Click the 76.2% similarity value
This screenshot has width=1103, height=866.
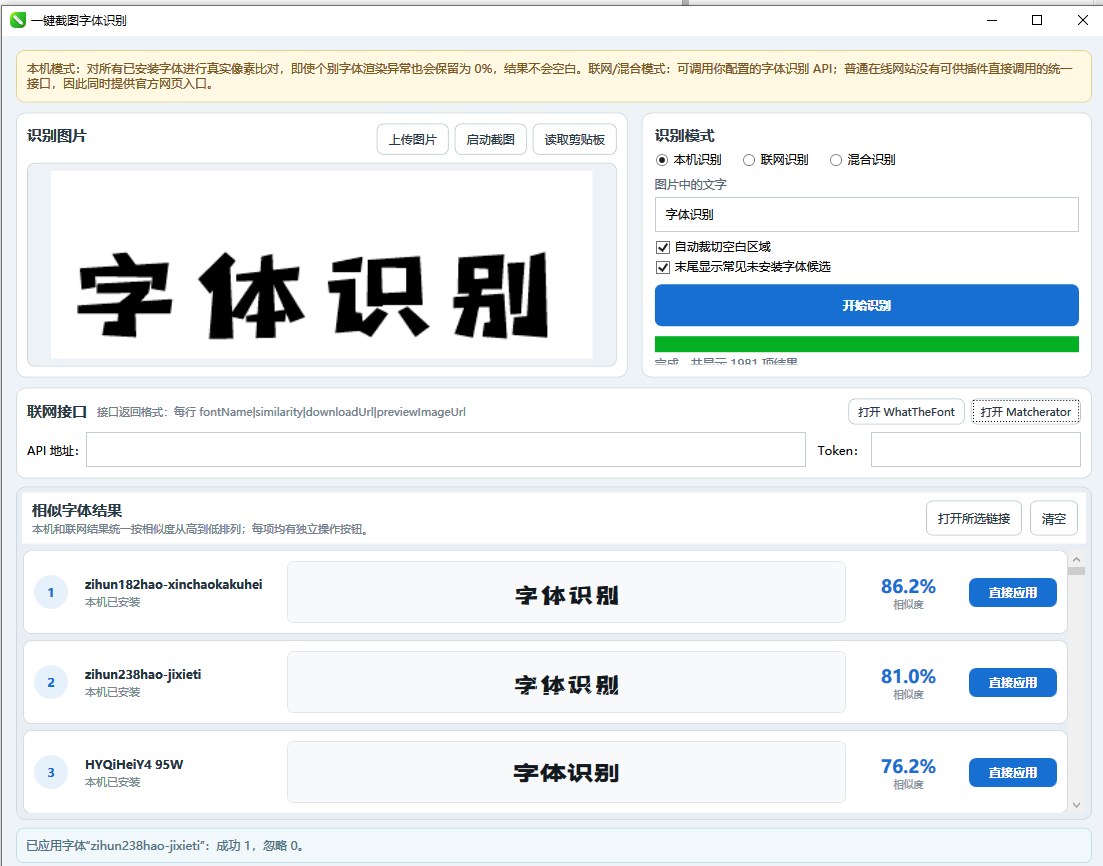908,766
